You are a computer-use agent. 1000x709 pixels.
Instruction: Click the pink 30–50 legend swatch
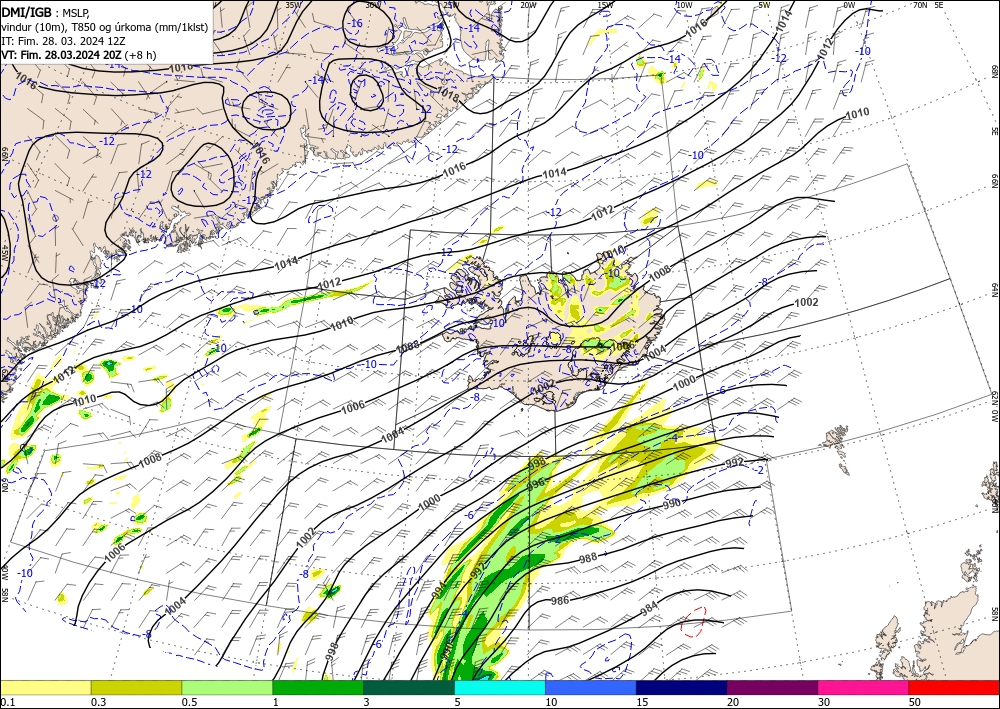(864, 687)
